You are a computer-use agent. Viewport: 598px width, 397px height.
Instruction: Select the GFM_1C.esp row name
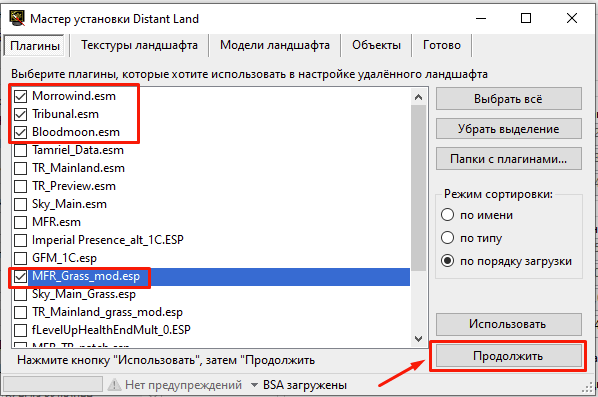(64, 258)
